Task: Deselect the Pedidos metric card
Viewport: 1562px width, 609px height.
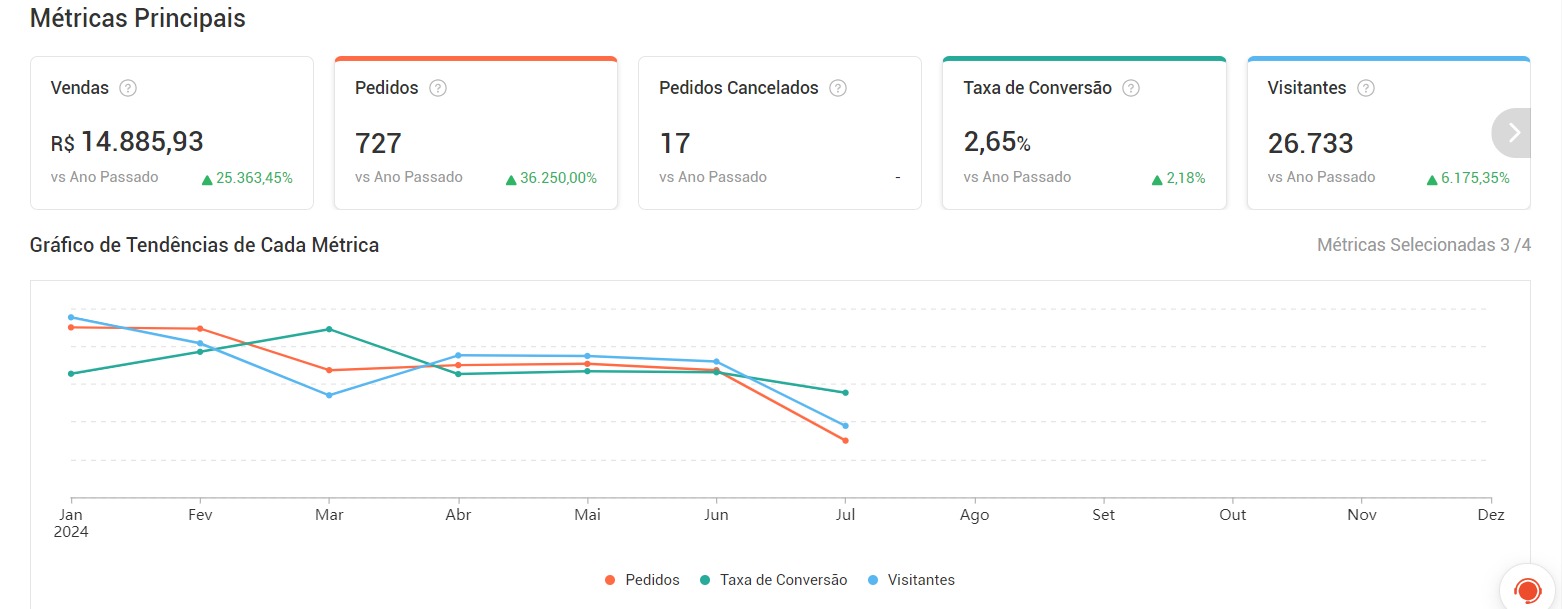Action: tap(476, 133)
